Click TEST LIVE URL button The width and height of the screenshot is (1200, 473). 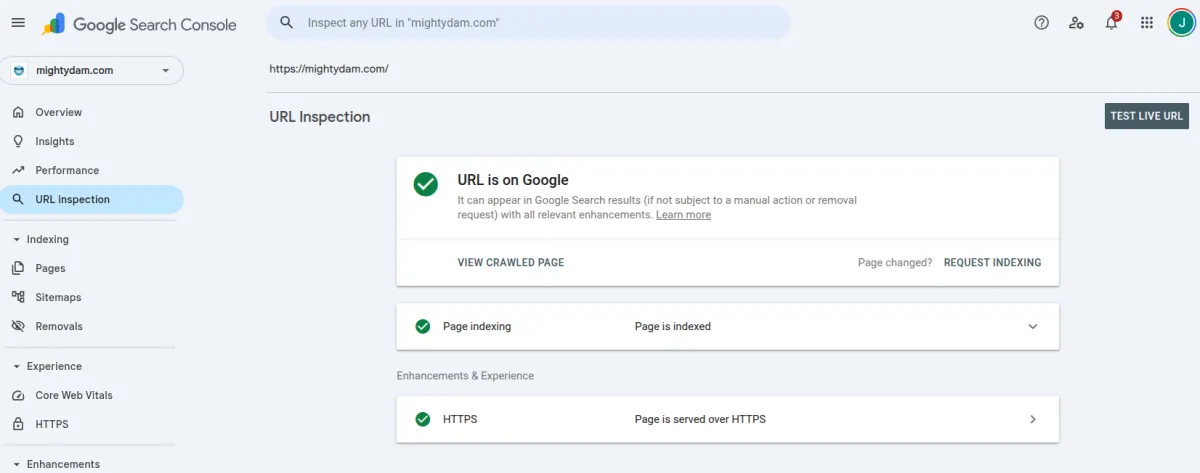[x=1147, y=116]
